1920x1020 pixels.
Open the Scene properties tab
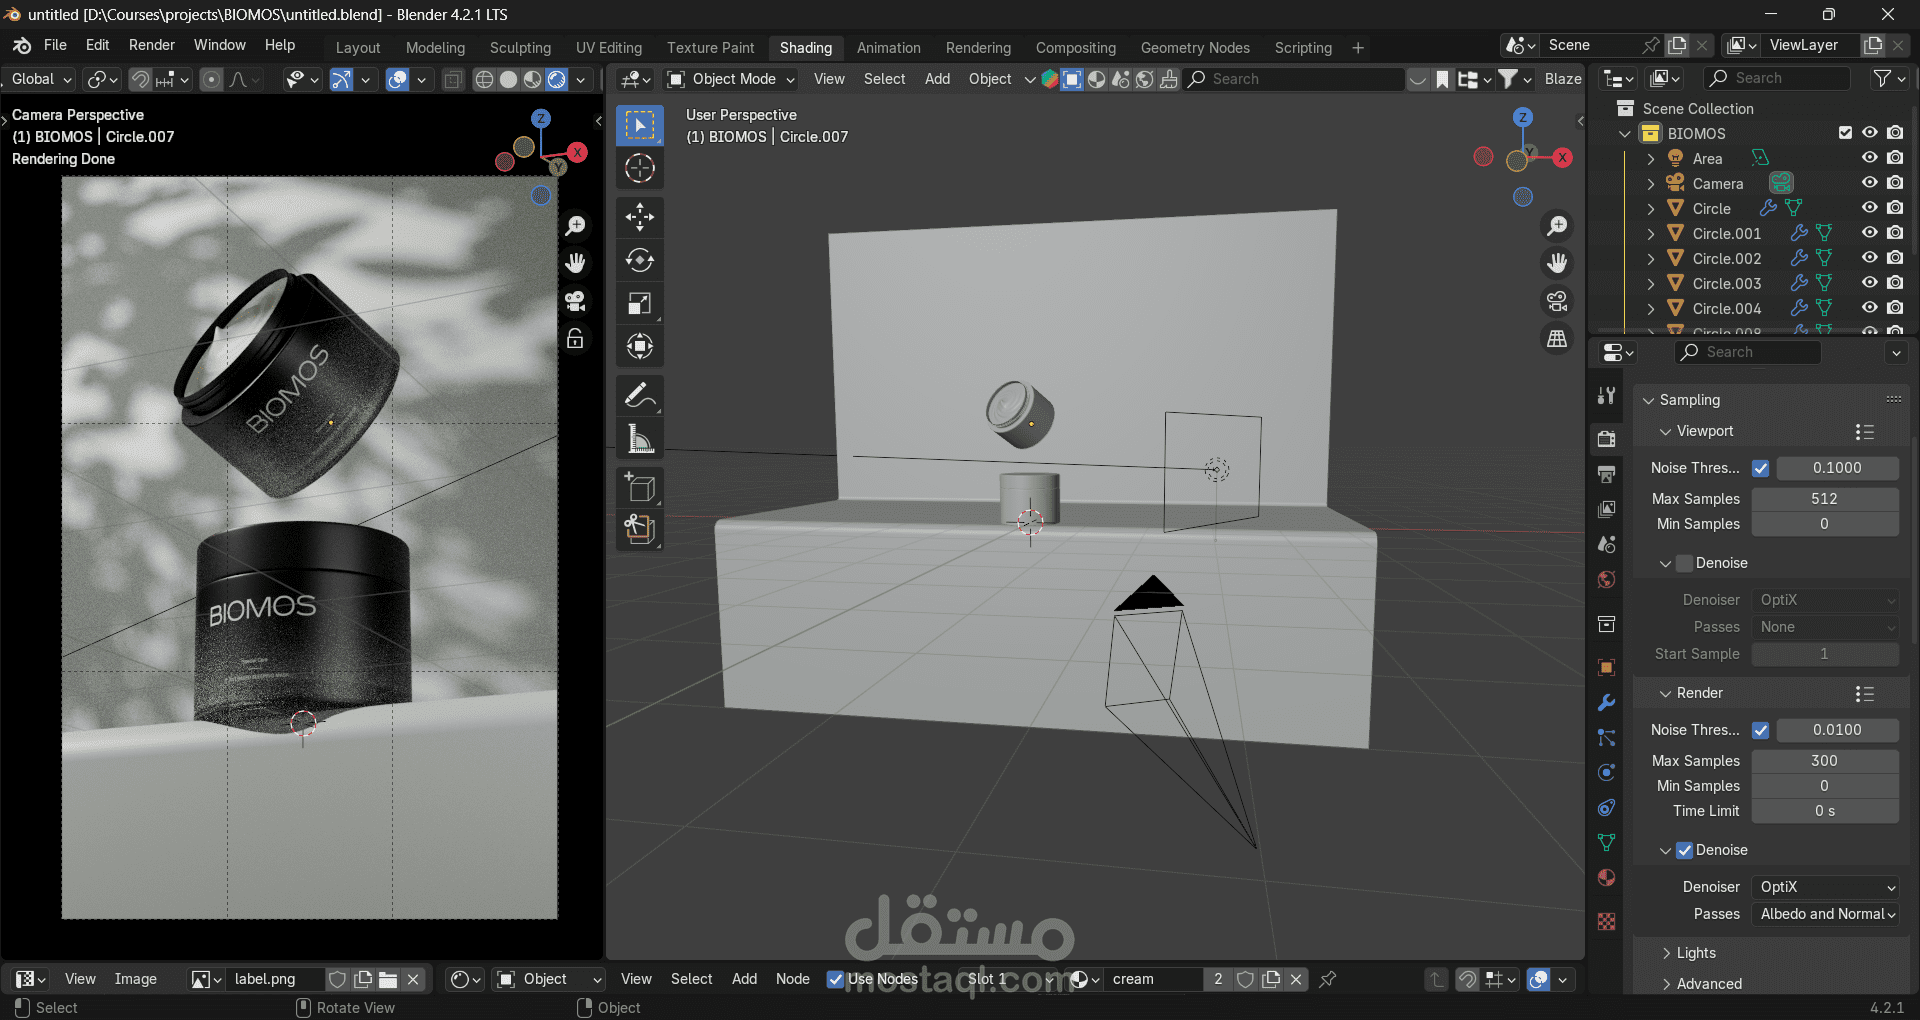[x=1606, y=544]
